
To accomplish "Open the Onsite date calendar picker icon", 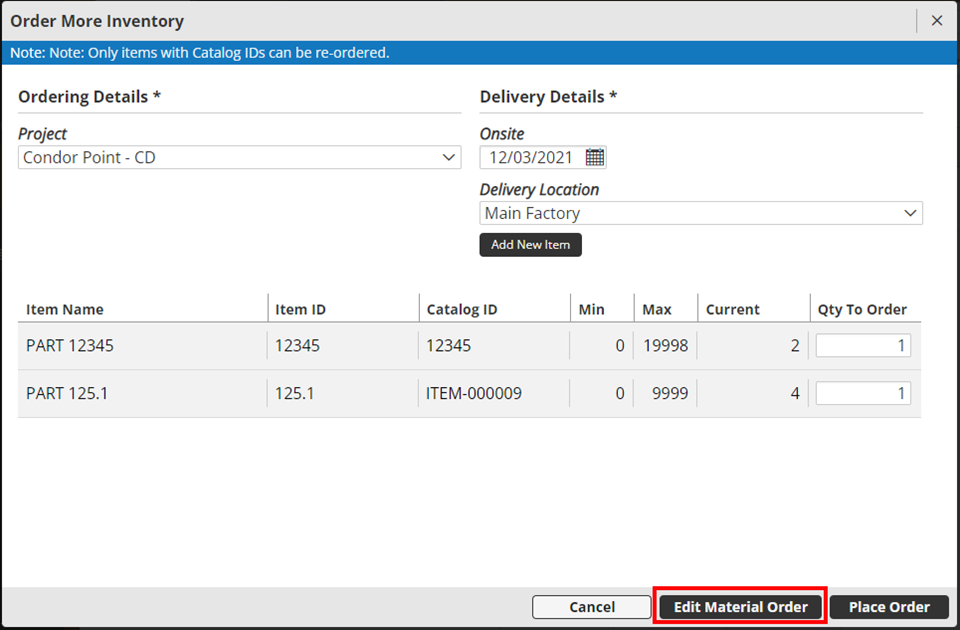I will (x=595, y=158).
